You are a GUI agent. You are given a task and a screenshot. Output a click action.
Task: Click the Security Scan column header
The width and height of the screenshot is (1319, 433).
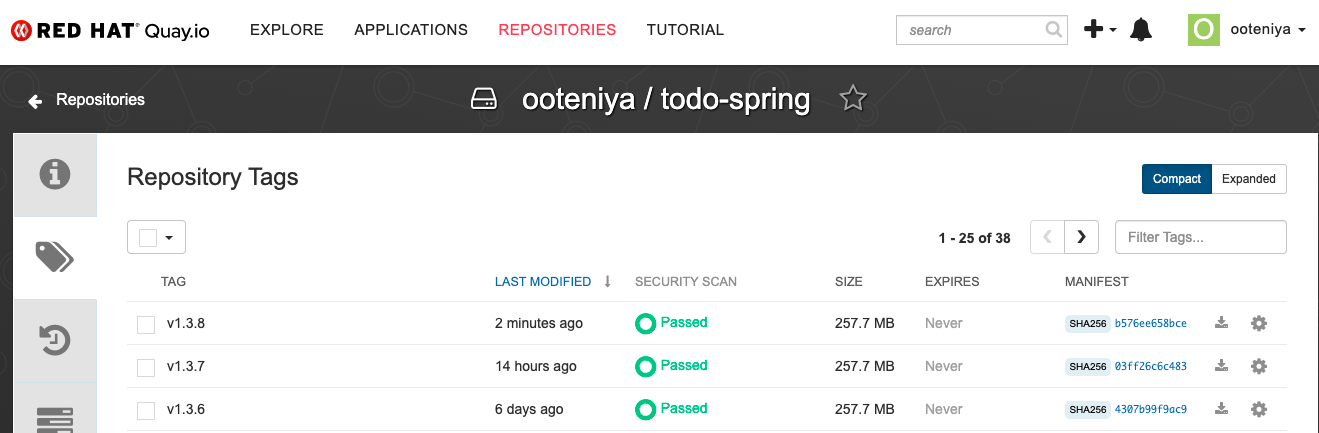click(686, 282)
